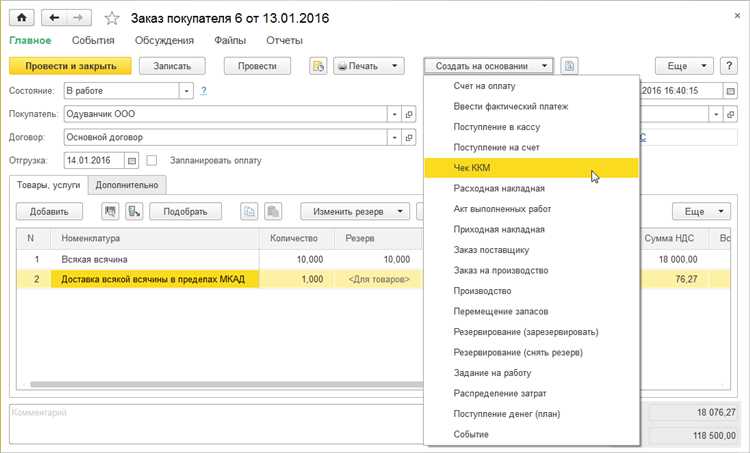Viewport: 750px width, 453px height.
Task: Choose Задание на работу
Action: click(531, 373)
